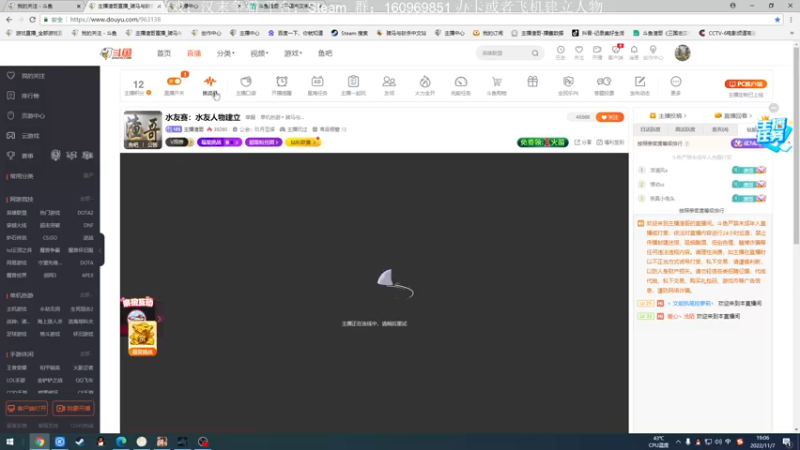Click the grey minus circle above the chat panel
The image size is (800, 450).
[x=773, y=108]
